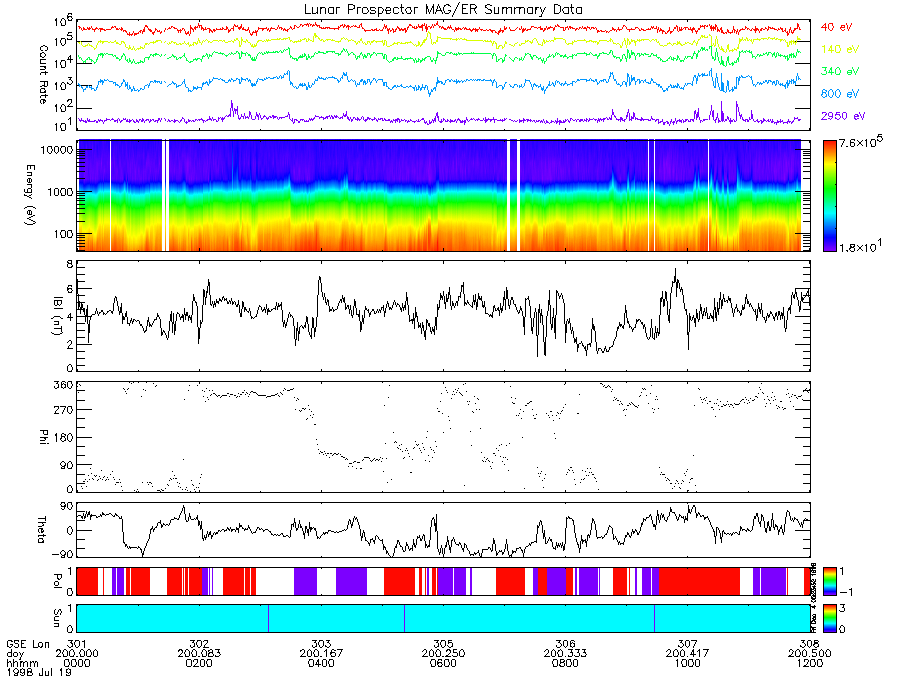The image size is (900, 700).
Task: Click the doy value '200.167'
Action: click(x=321, y=654)
